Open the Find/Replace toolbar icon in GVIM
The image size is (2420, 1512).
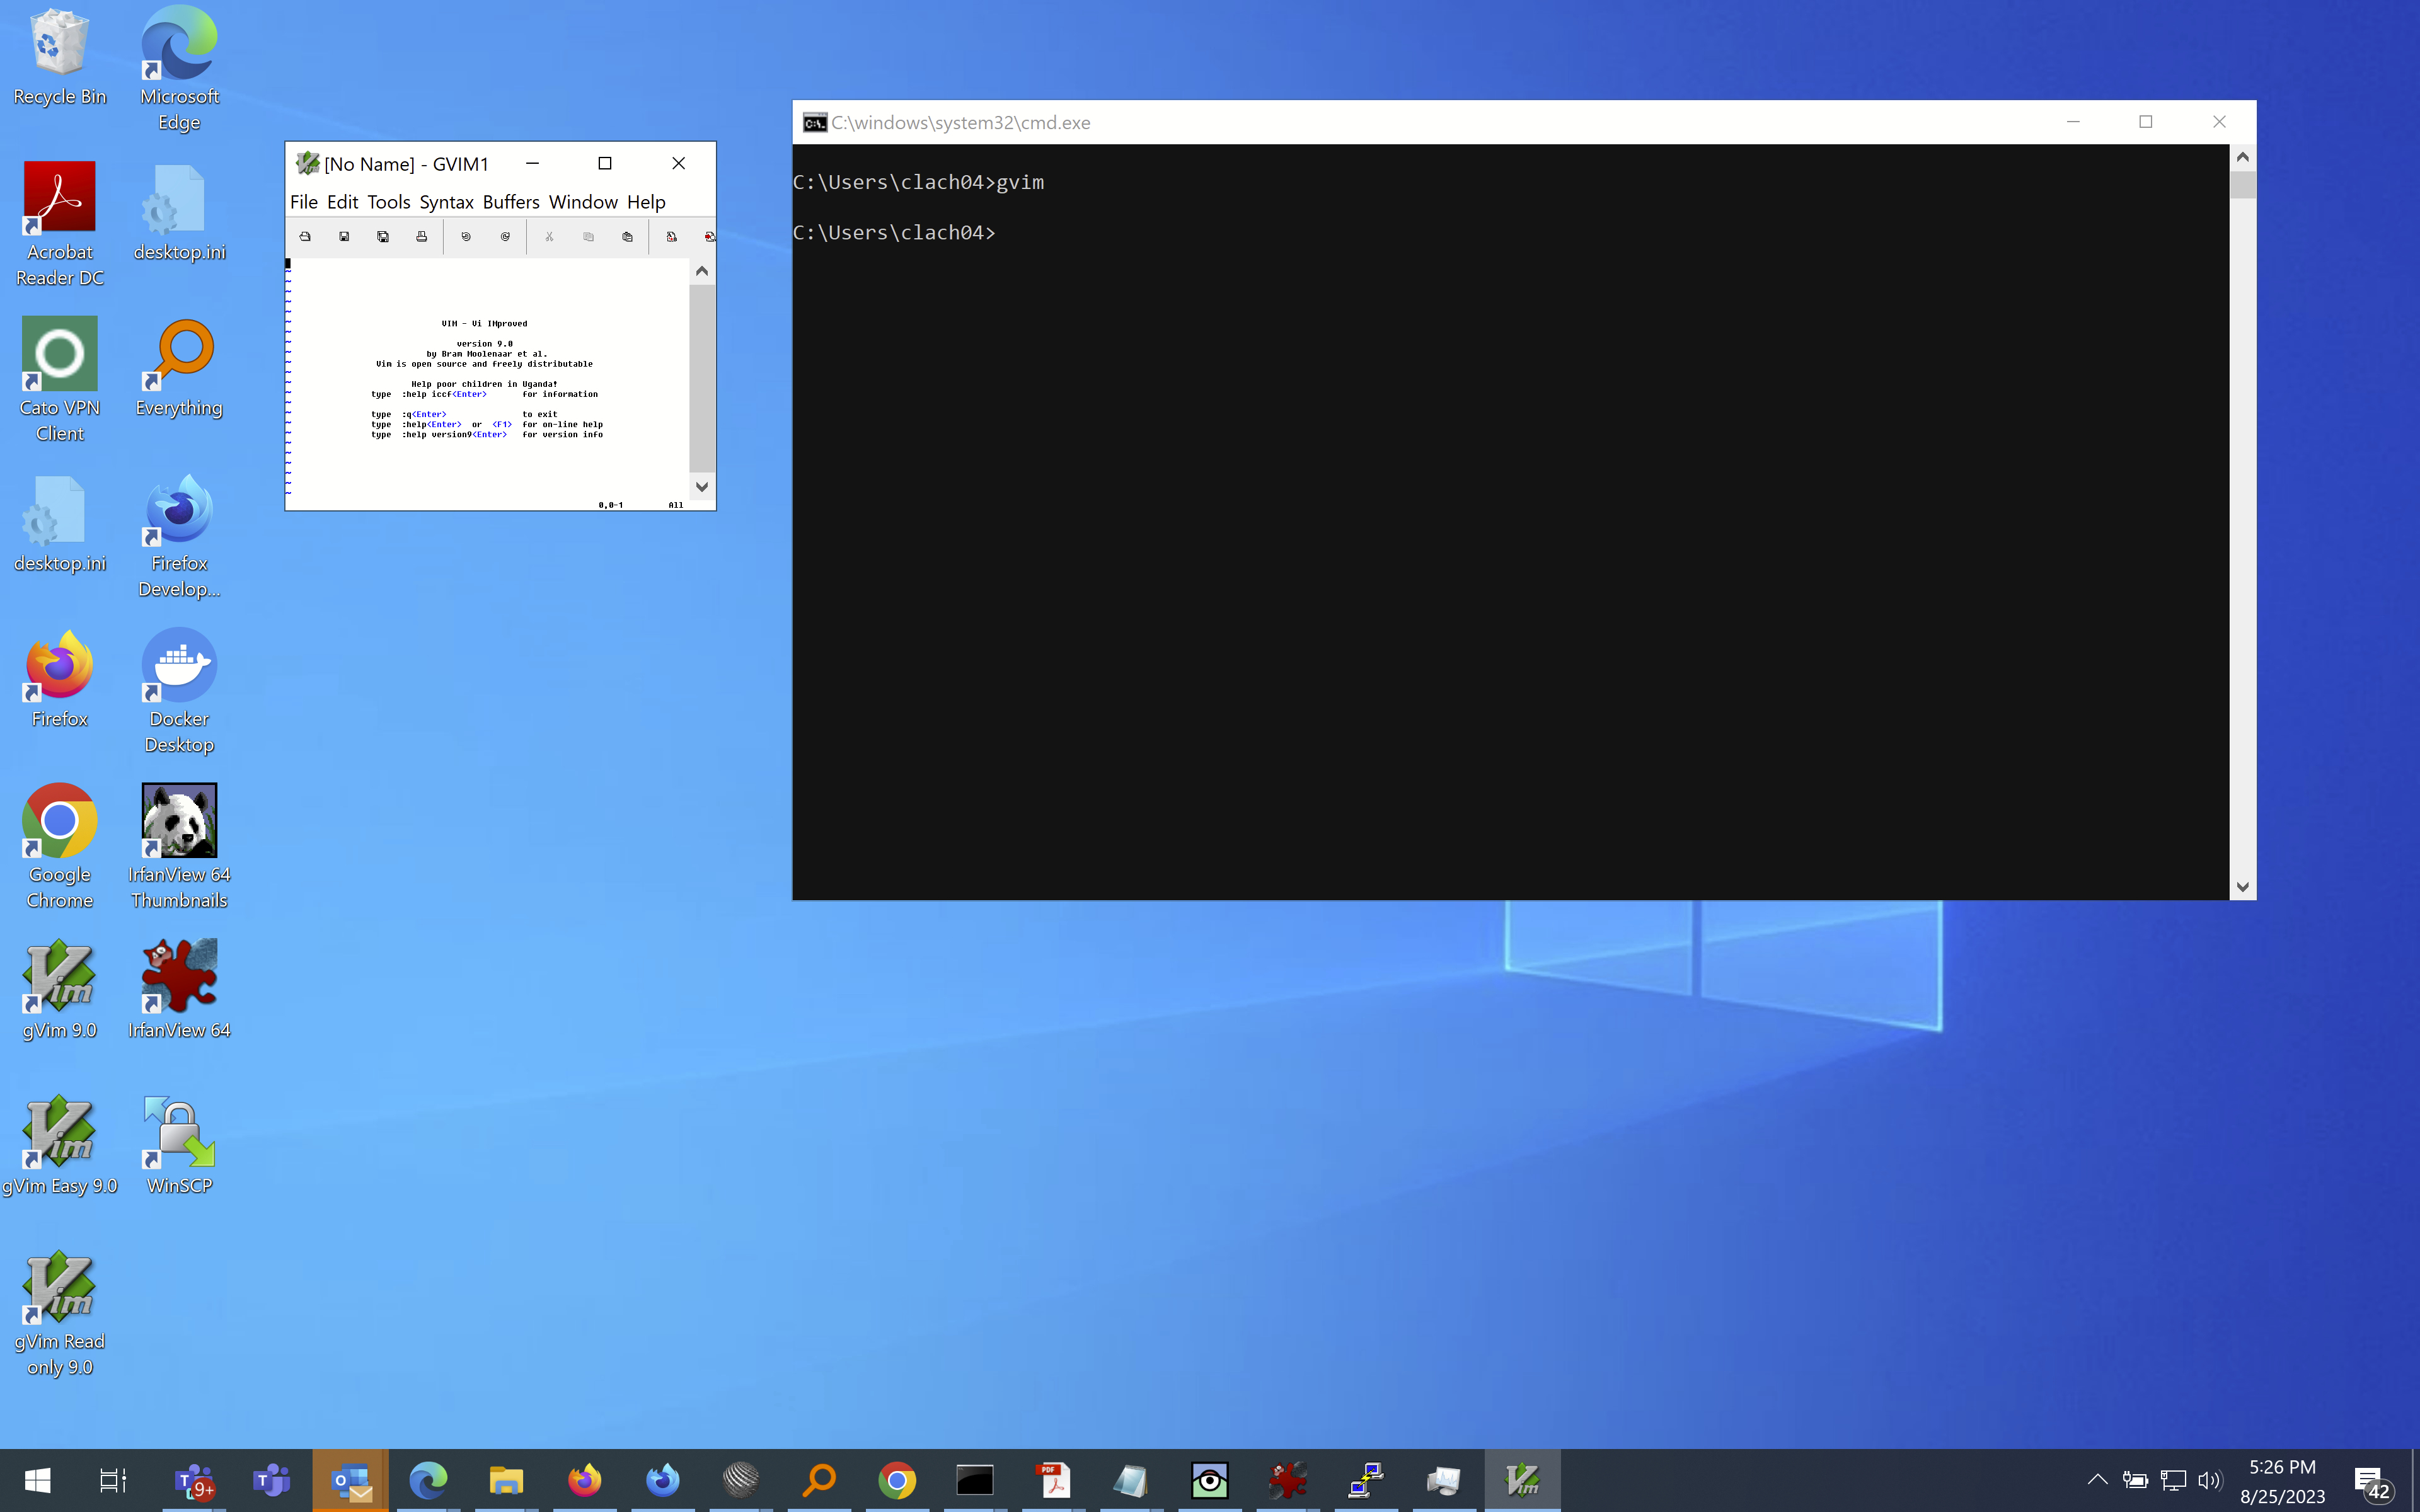pyautogui.click(x=671, y=236)
